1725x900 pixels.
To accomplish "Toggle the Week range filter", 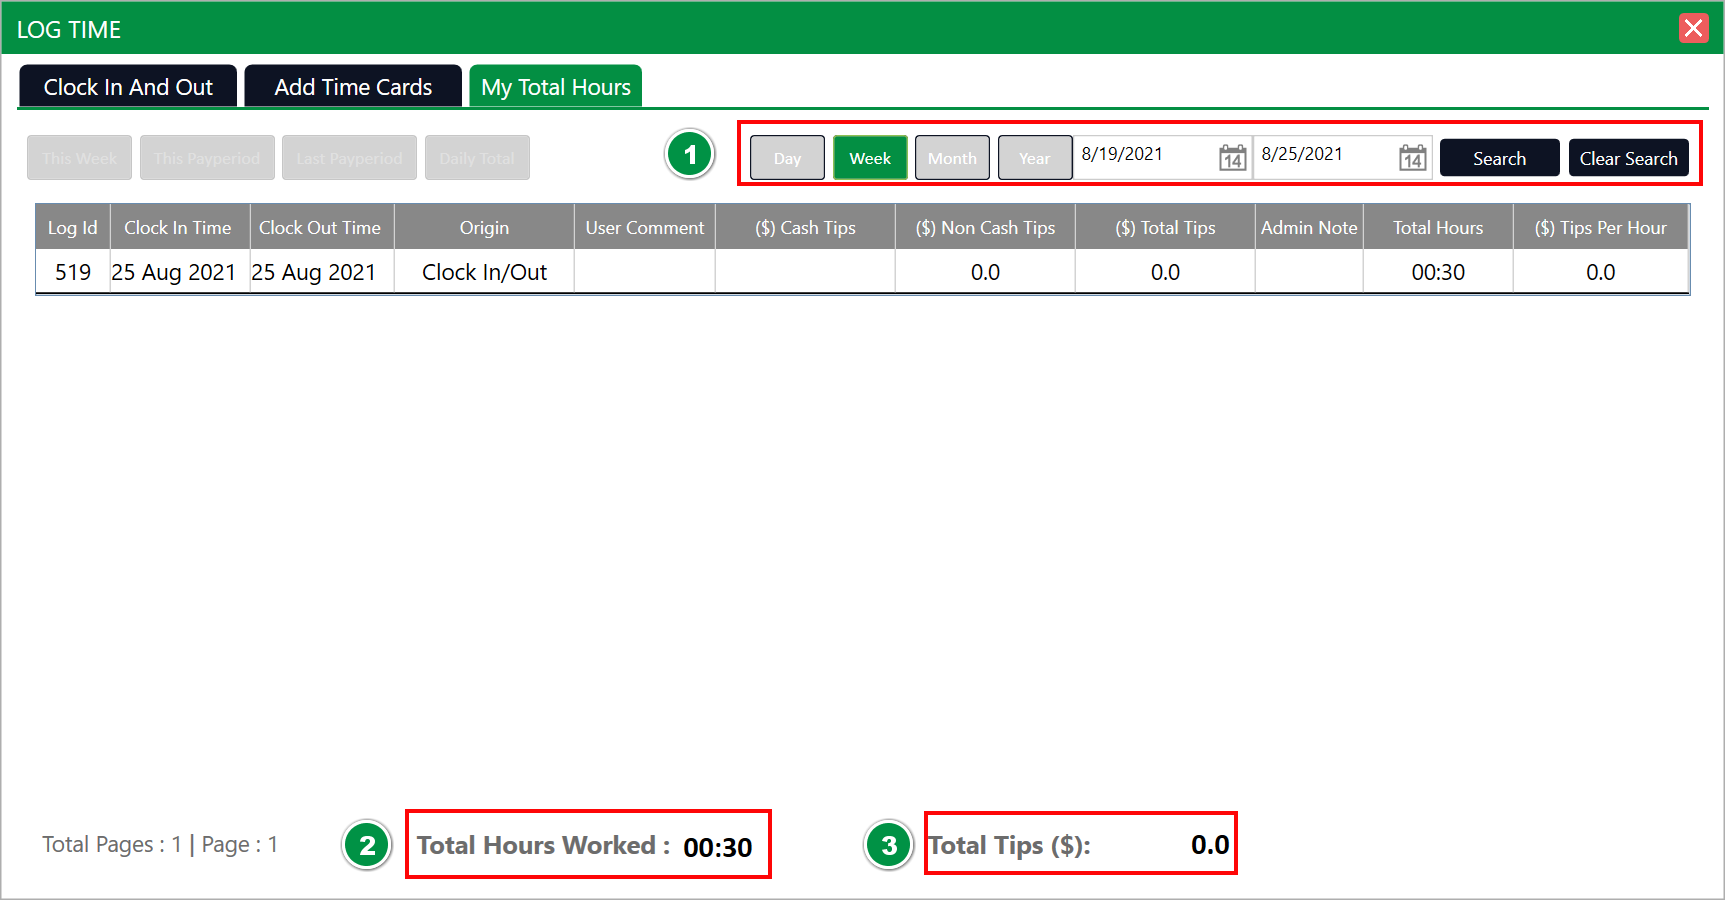I will (x=870, y=158).
